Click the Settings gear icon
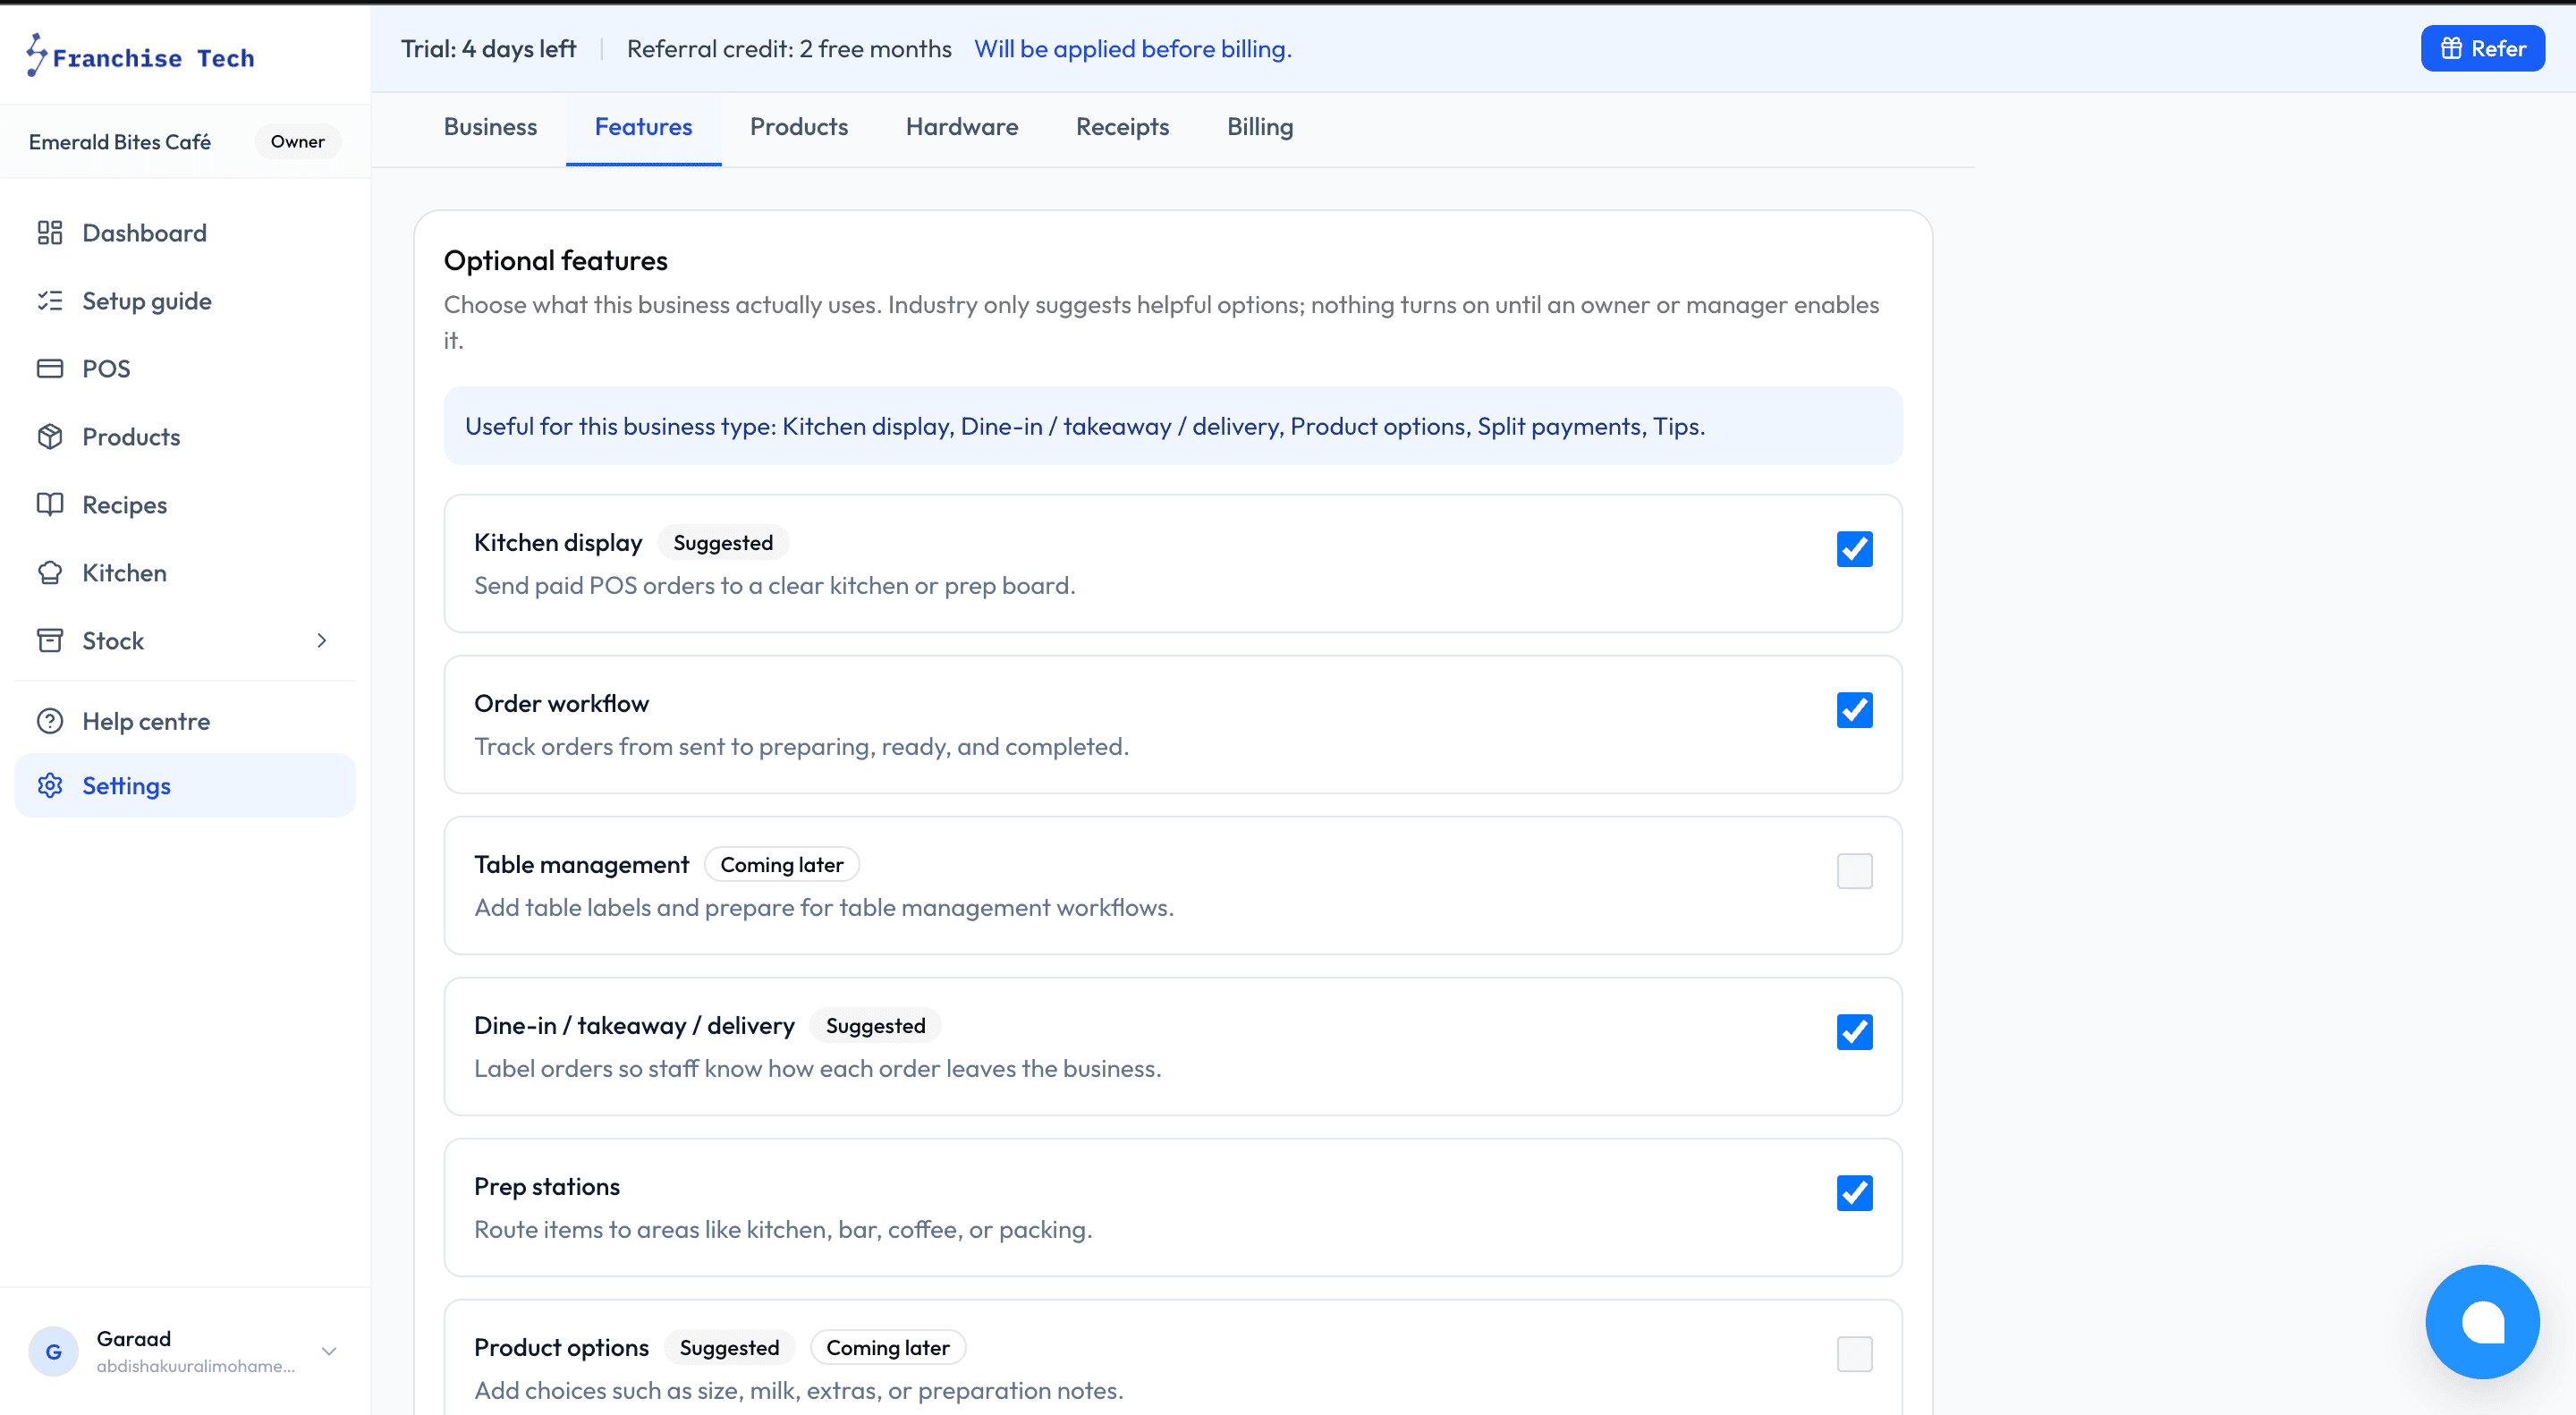The image size is (2576, 1415). pos(50,786)
